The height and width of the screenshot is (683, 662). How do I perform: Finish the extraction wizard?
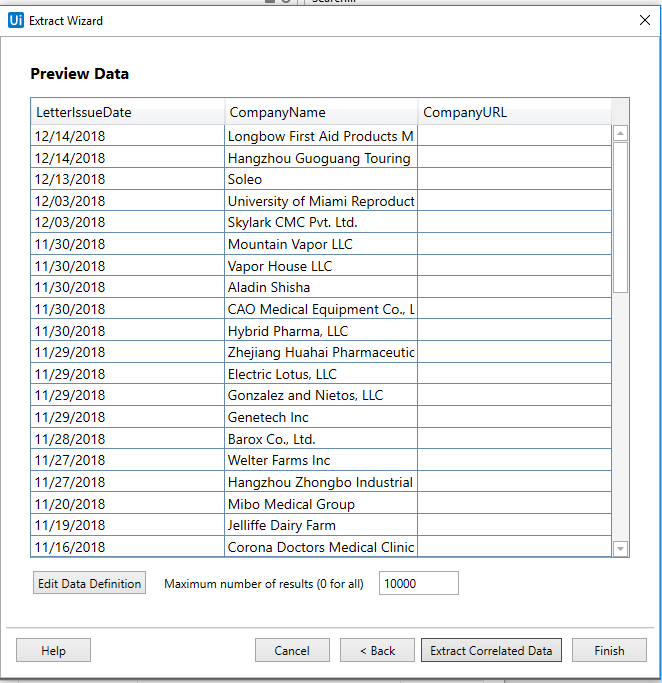pos(609,650)
